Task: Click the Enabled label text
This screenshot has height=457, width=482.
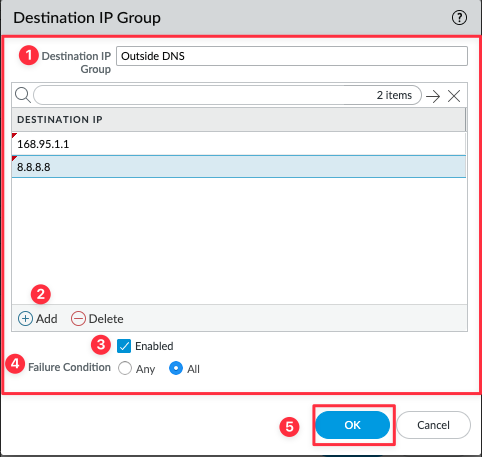Action: (x=154, y=346)
